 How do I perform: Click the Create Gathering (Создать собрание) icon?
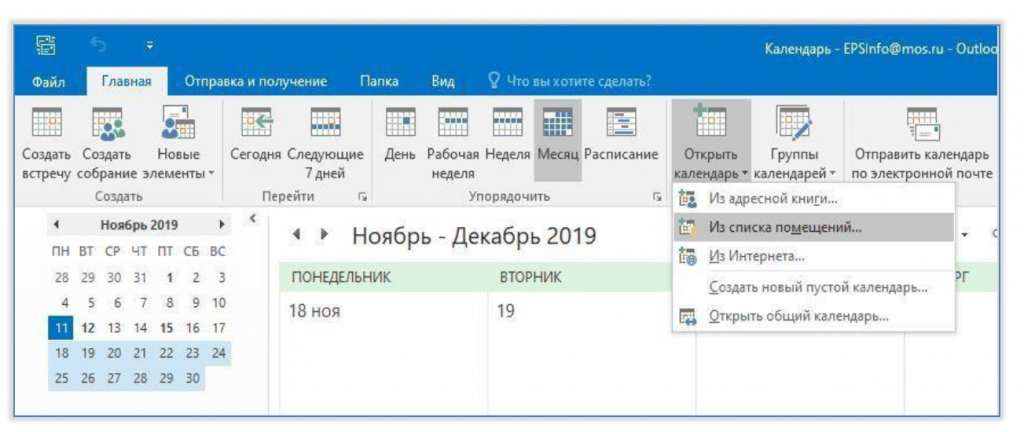(x=103, y=140)
